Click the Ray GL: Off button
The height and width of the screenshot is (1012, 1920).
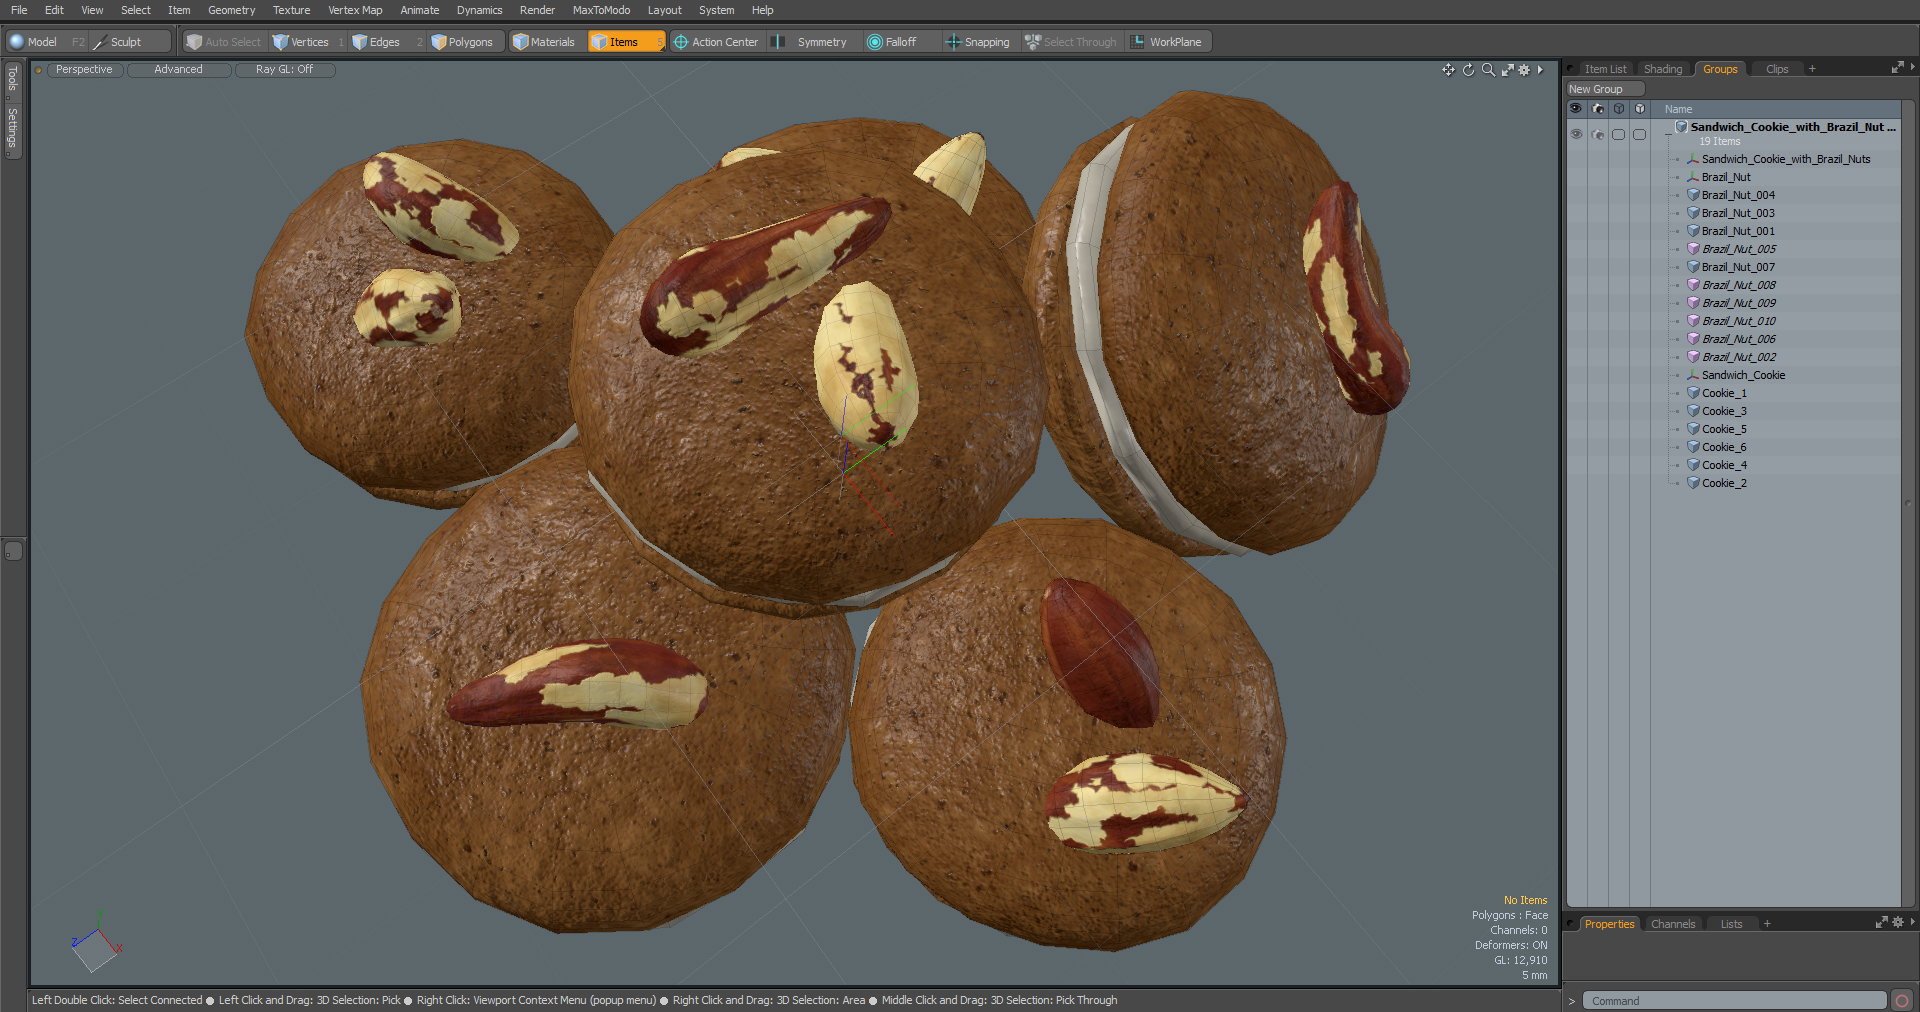(284, 70)
